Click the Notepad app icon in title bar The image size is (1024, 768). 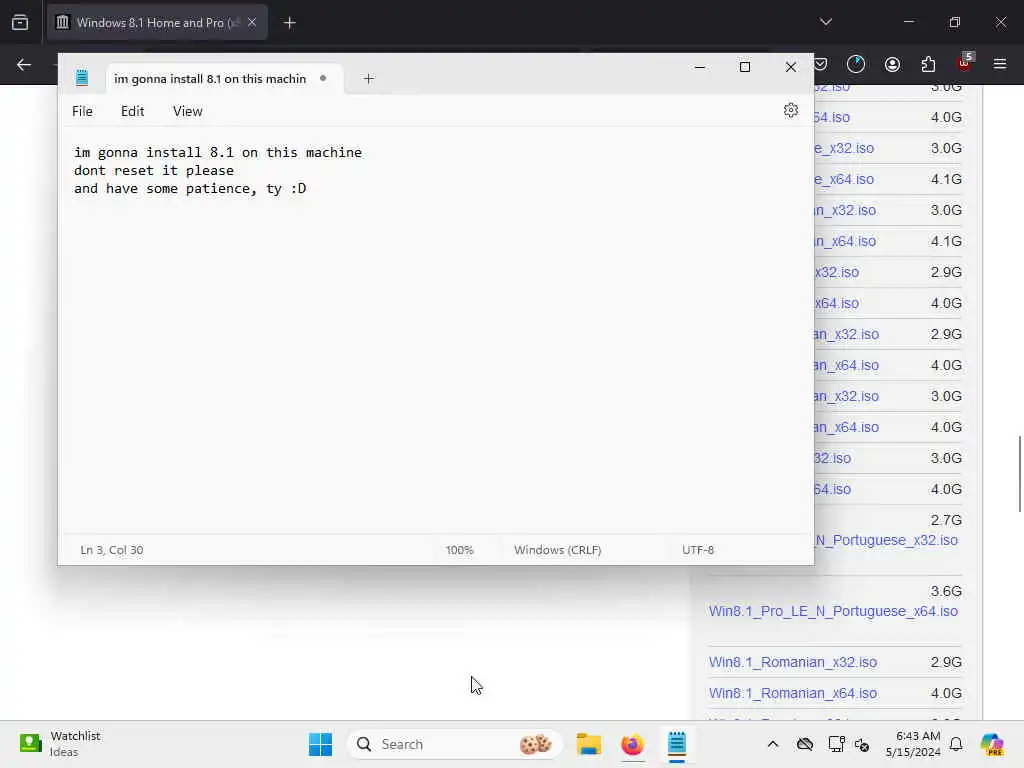82,78
